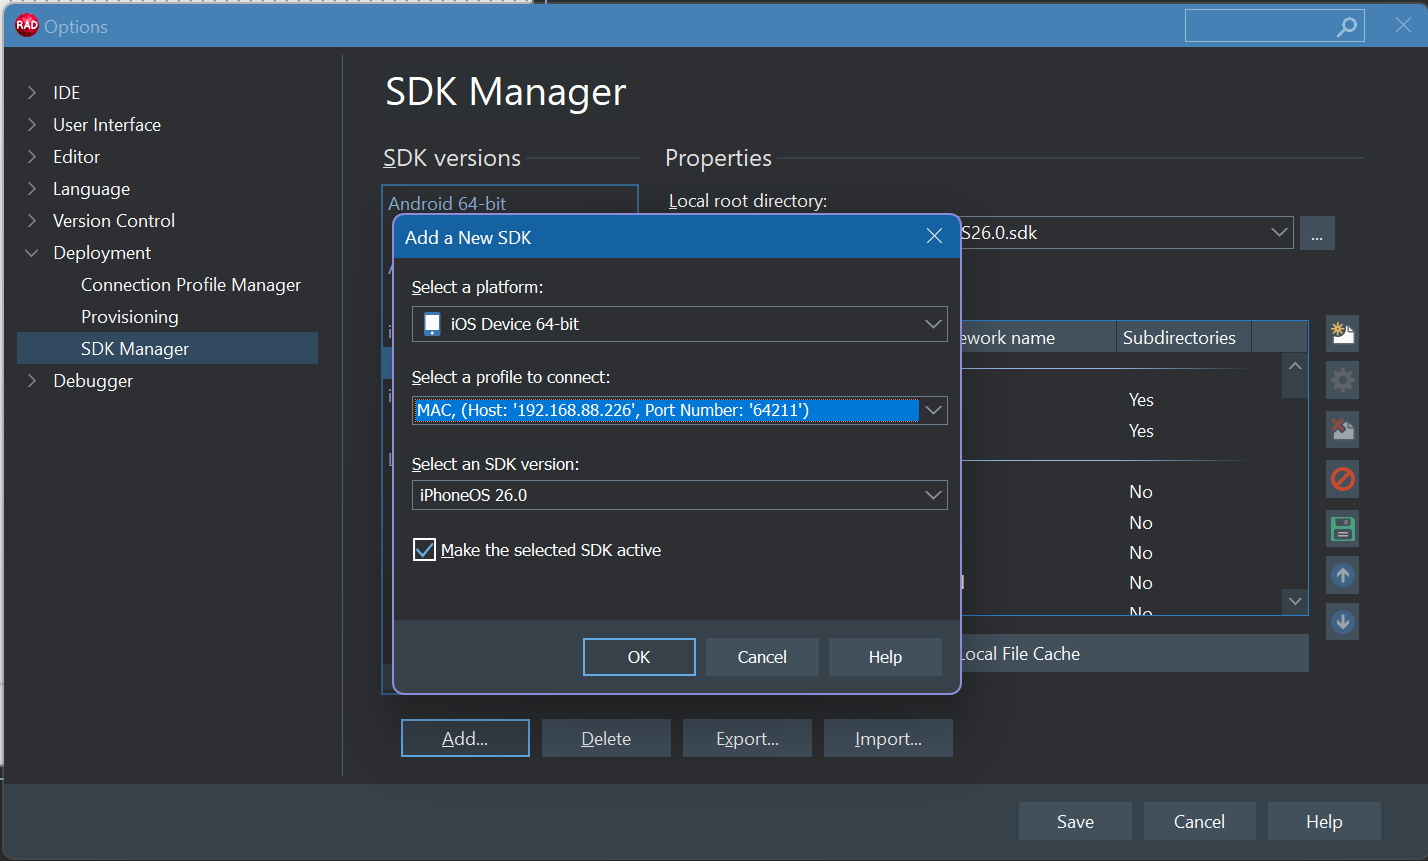Click the RAD Studio logo in the Options title bar

tap(27, 26)
